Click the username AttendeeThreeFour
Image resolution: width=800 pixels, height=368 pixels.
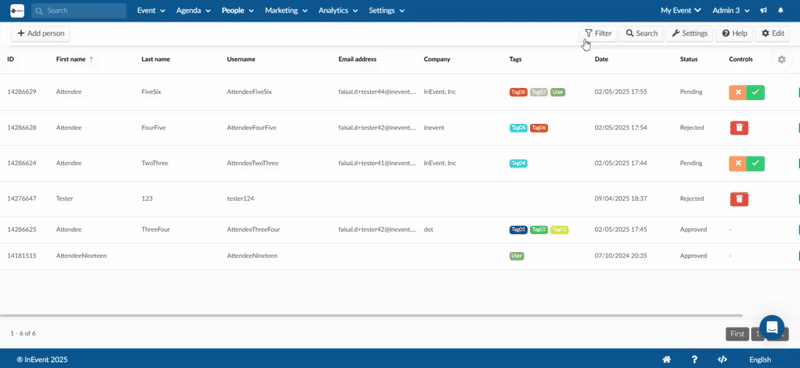253,230
